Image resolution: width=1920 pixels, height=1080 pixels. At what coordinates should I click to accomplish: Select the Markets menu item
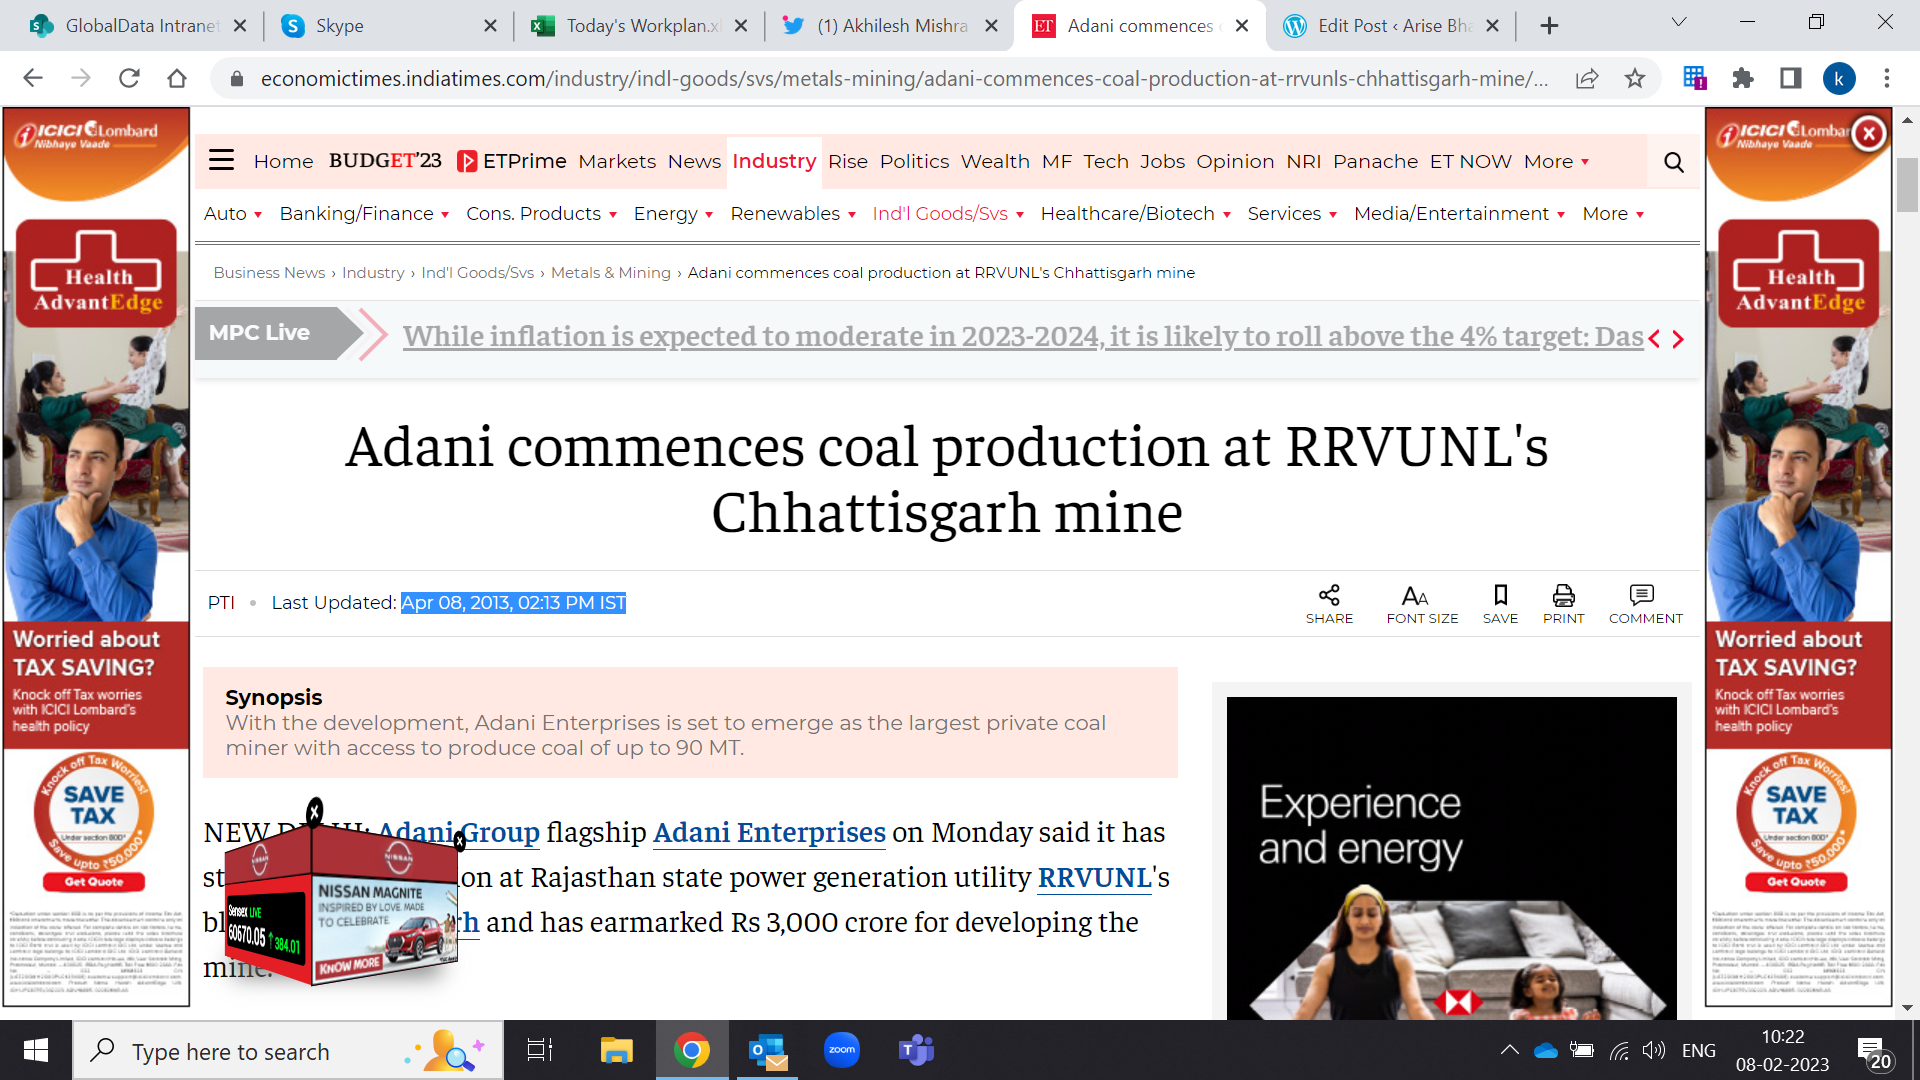(x=616, y=162)
